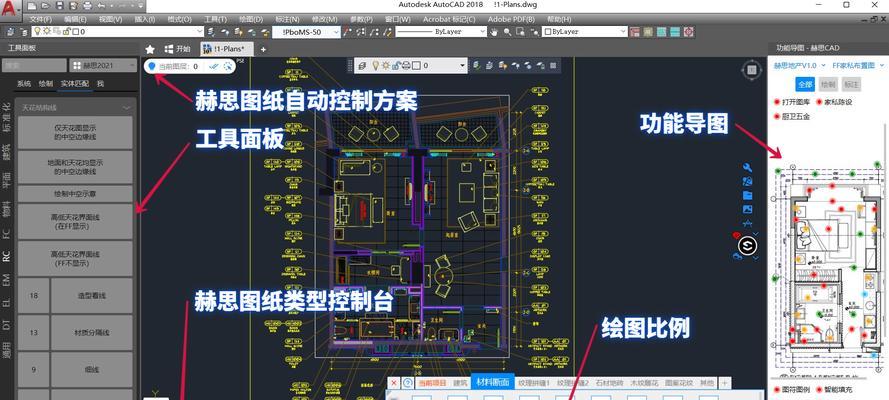Select the 石材地砖 tab on material bar

(x=607, y=383)
